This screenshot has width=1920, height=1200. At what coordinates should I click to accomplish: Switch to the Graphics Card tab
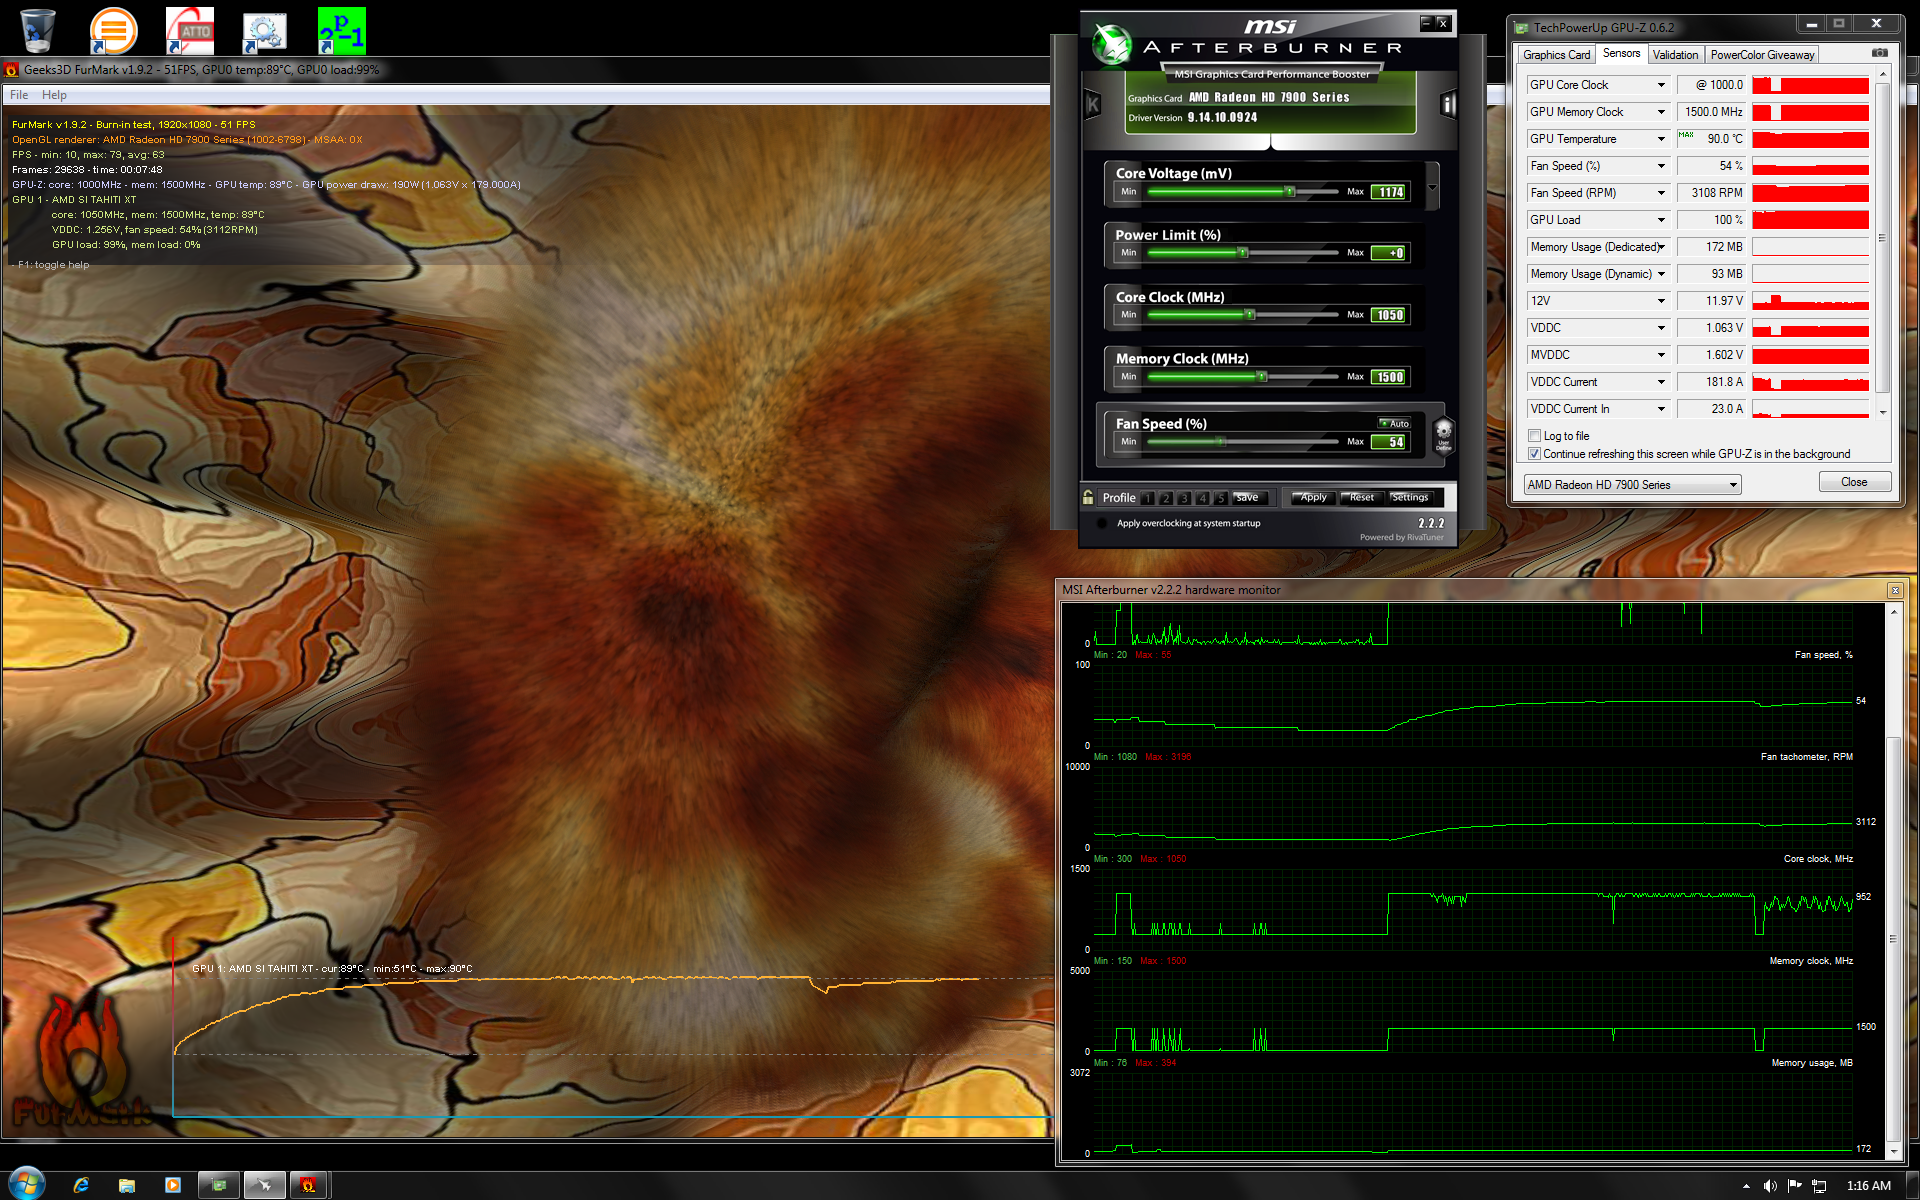click(x=1556, y=55)
